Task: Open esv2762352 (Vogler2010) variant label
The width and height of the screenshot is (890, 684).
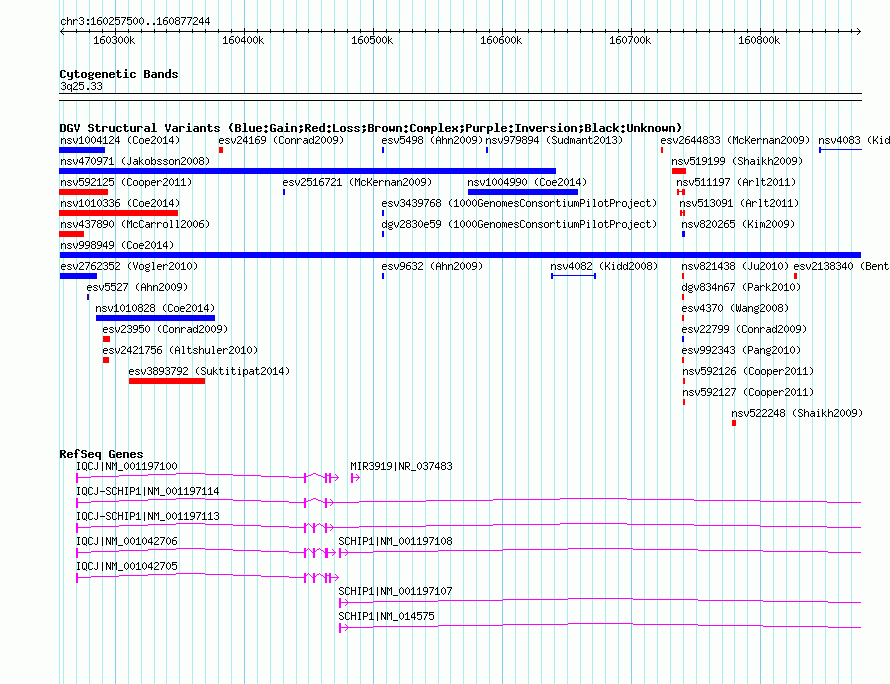Action: [129, 266]
